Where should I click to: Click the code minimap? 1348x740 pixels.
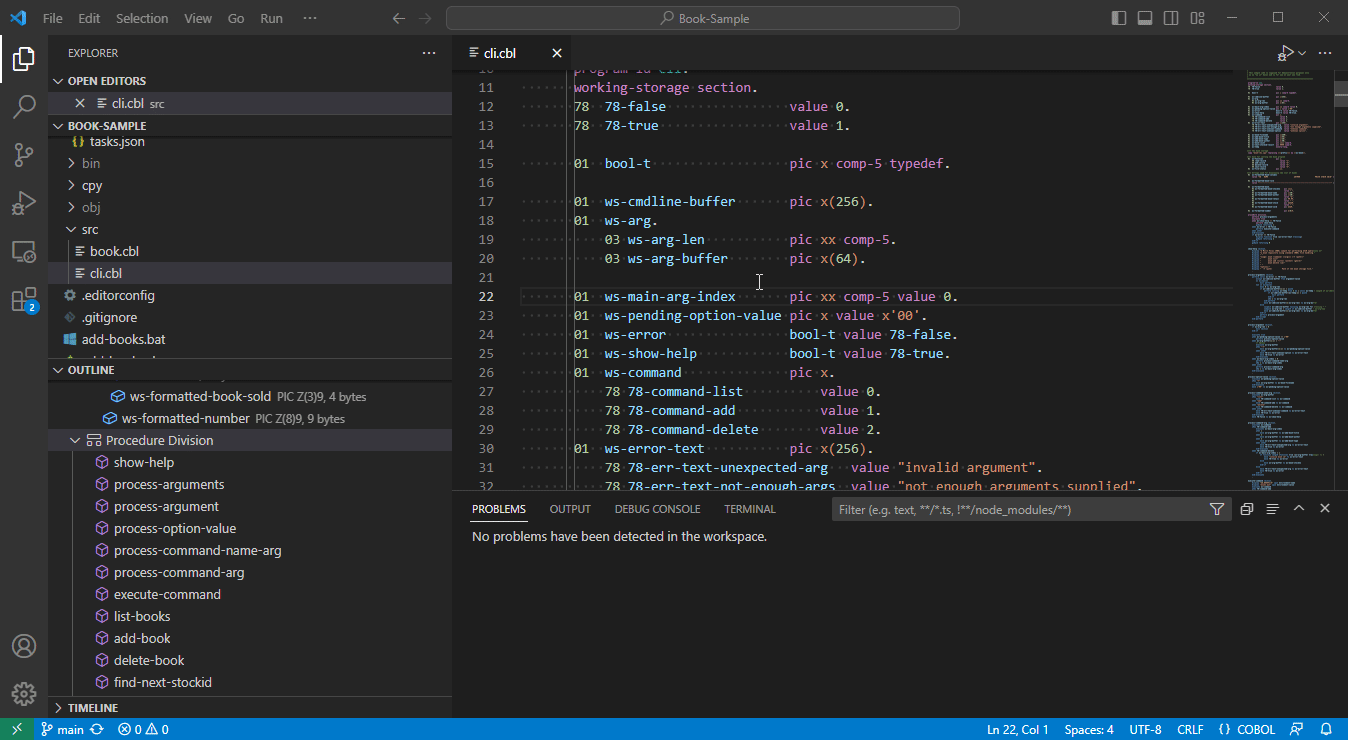pyautogui.click(x=1289, y=280)
